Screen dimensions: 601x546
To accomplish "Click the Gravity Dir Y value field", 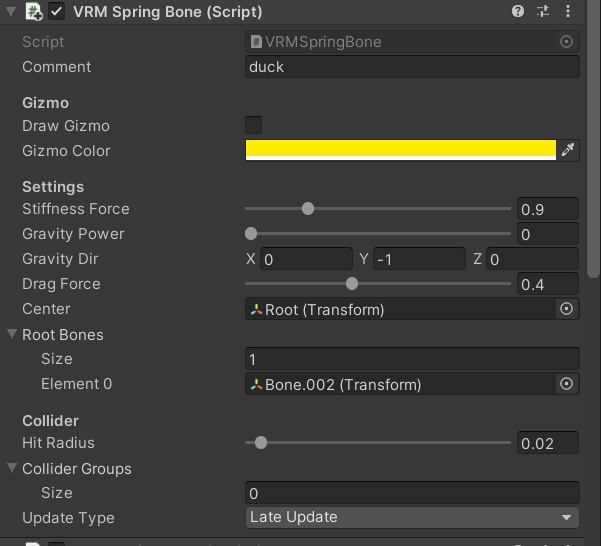I will tap(419, 259).
